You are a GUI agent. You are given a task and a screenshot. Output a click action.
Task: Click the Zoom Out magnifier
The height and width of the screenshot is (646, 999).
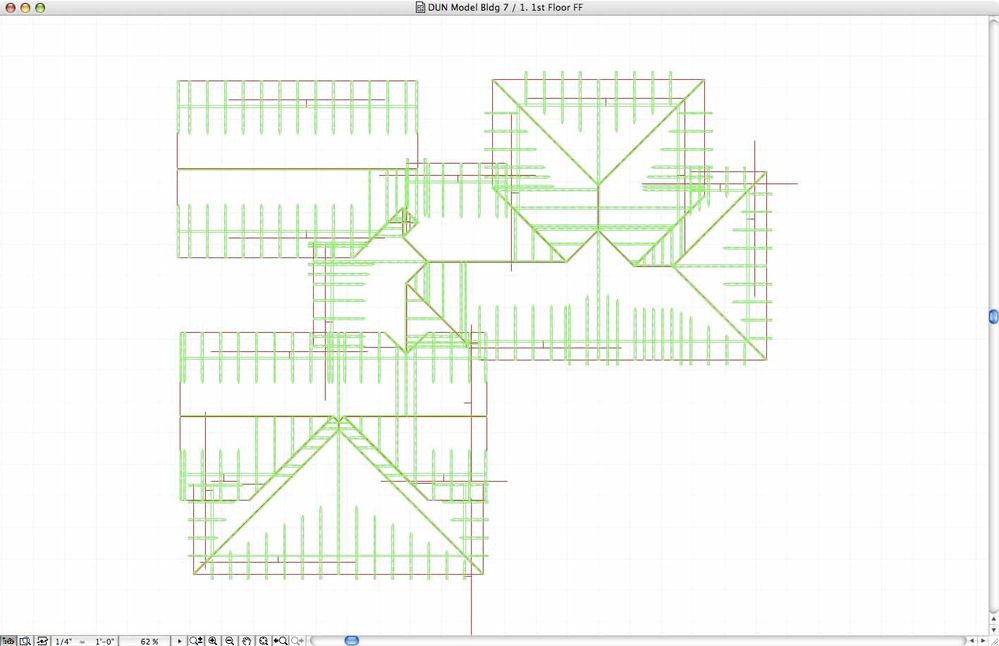point(229,641)
